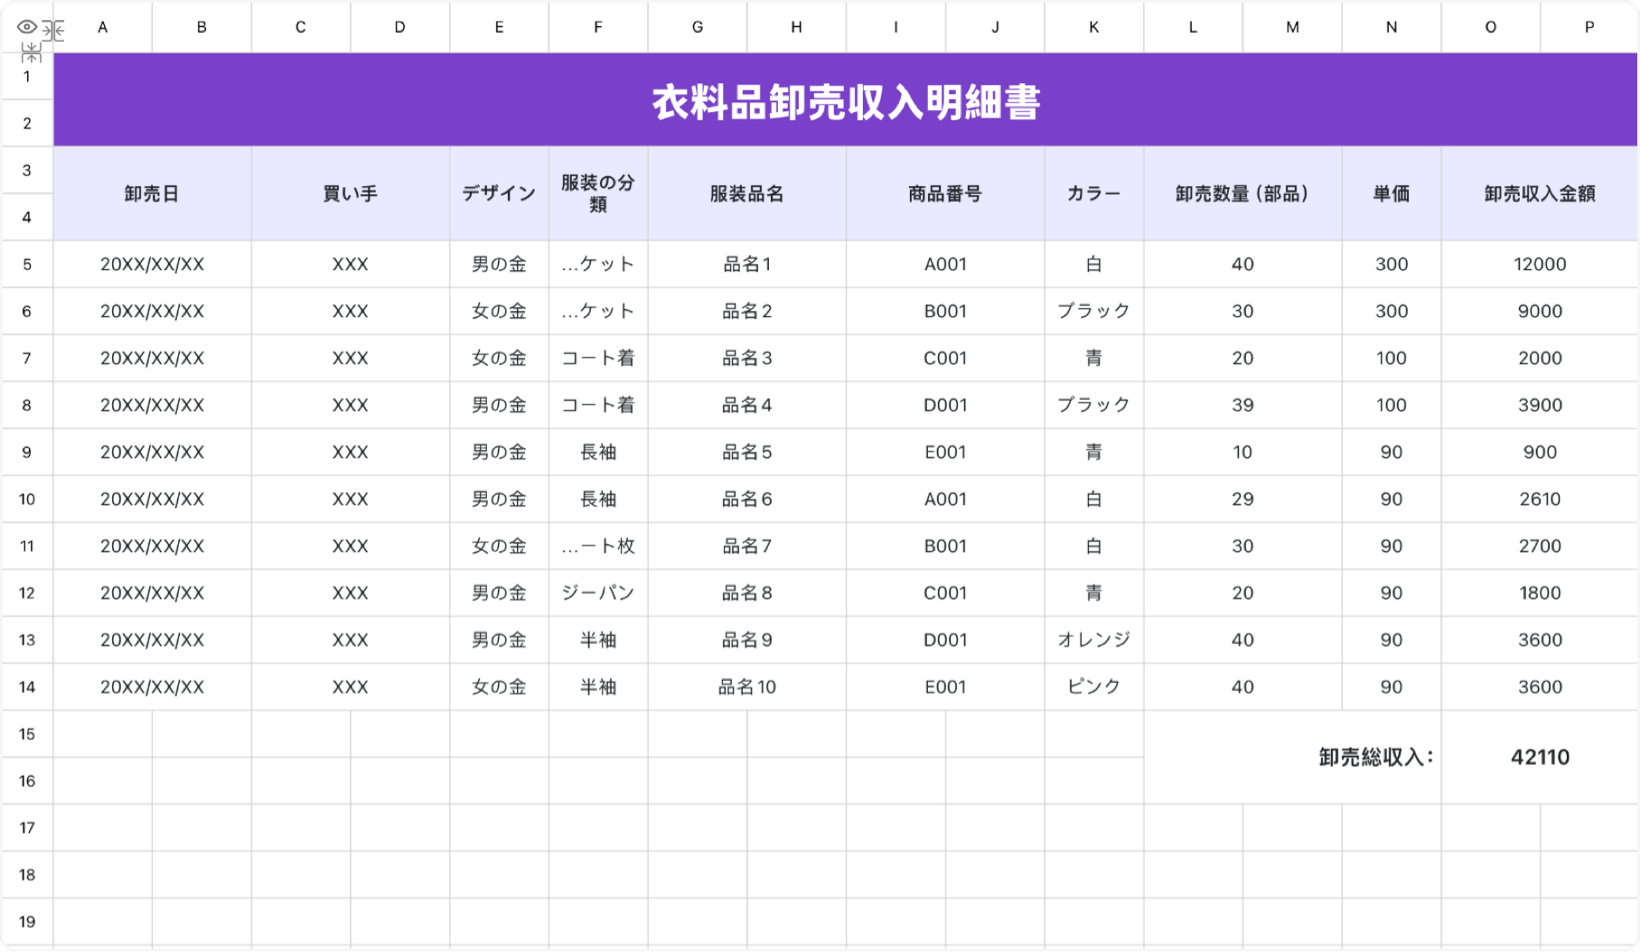
Task: Click the オレンジ color cell
Action: pyautogui.click(x=1094, y=640)
